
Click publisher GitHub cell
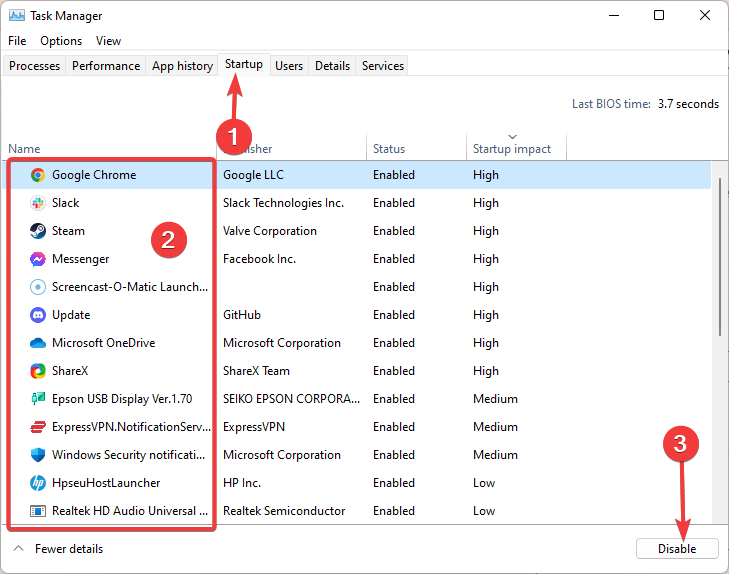(242, 315)
